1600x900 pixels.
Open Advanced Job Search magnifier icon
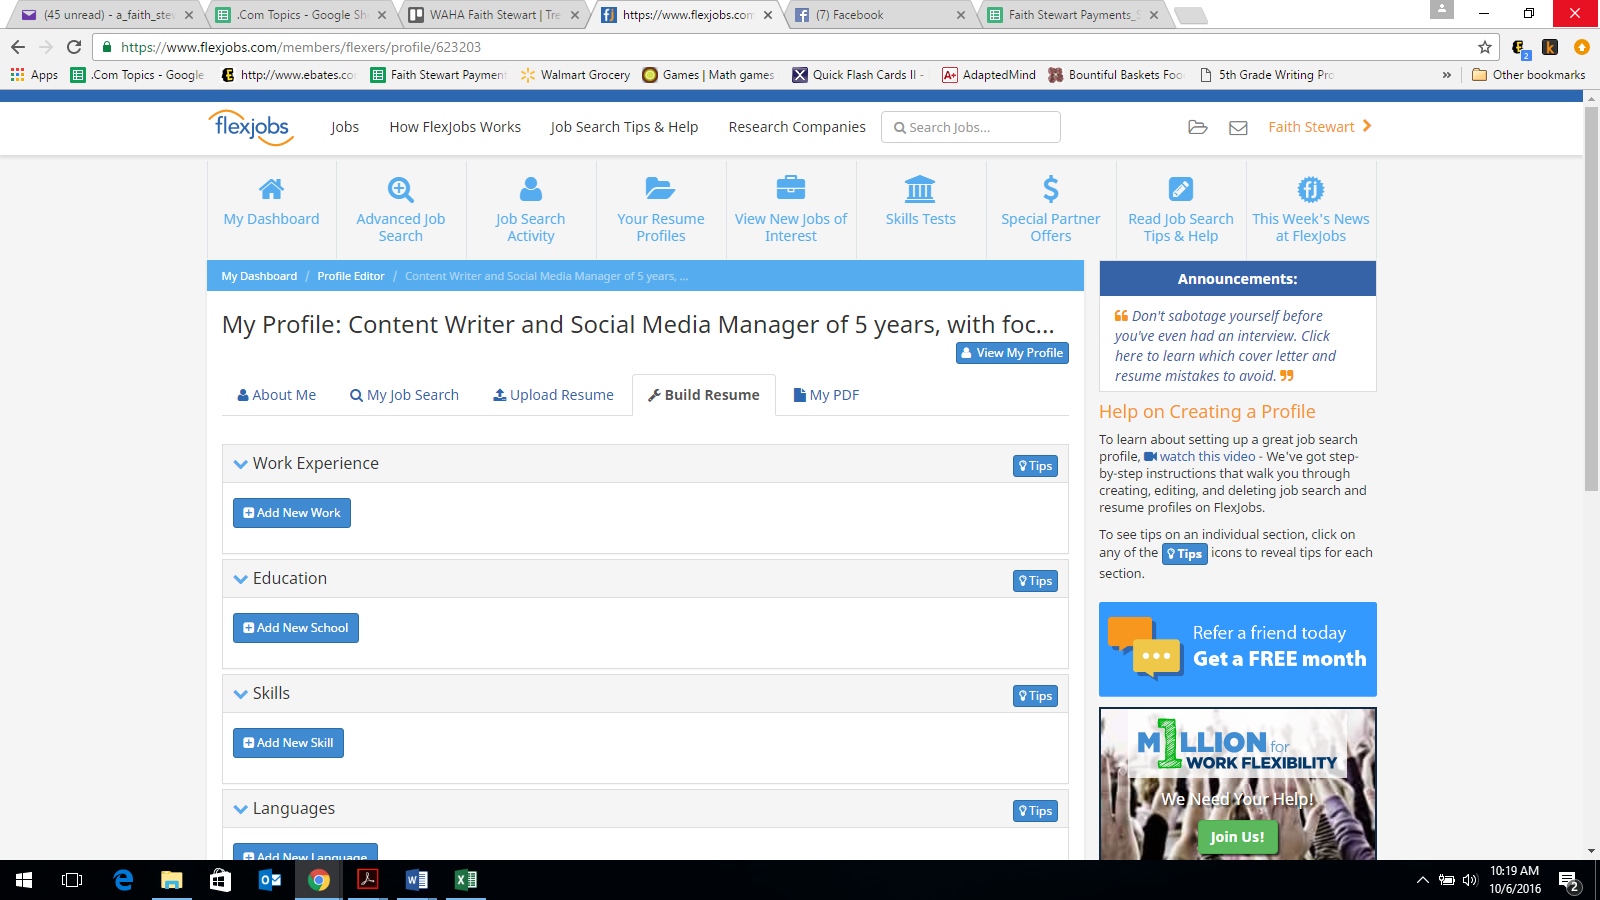[x=400, y=189]
